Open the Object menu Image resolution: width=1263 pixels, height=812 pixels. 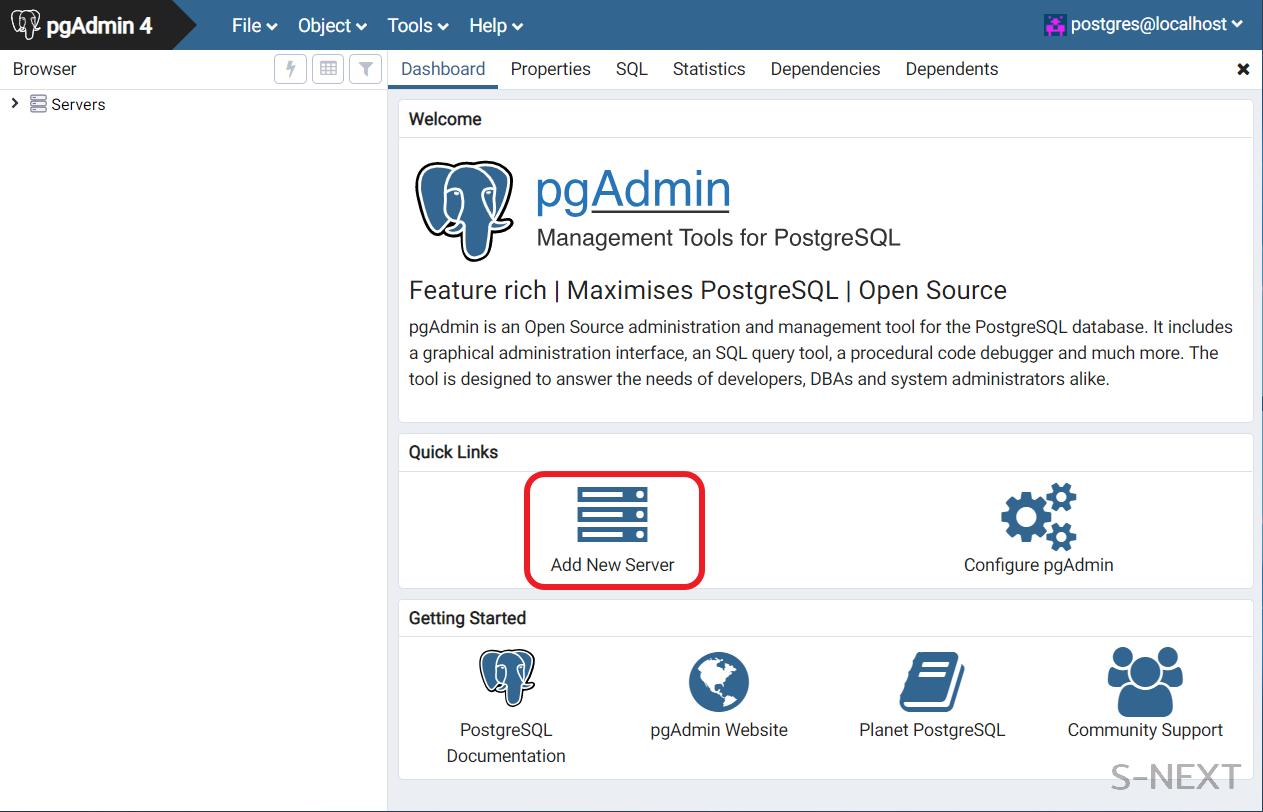coord(332,26)
